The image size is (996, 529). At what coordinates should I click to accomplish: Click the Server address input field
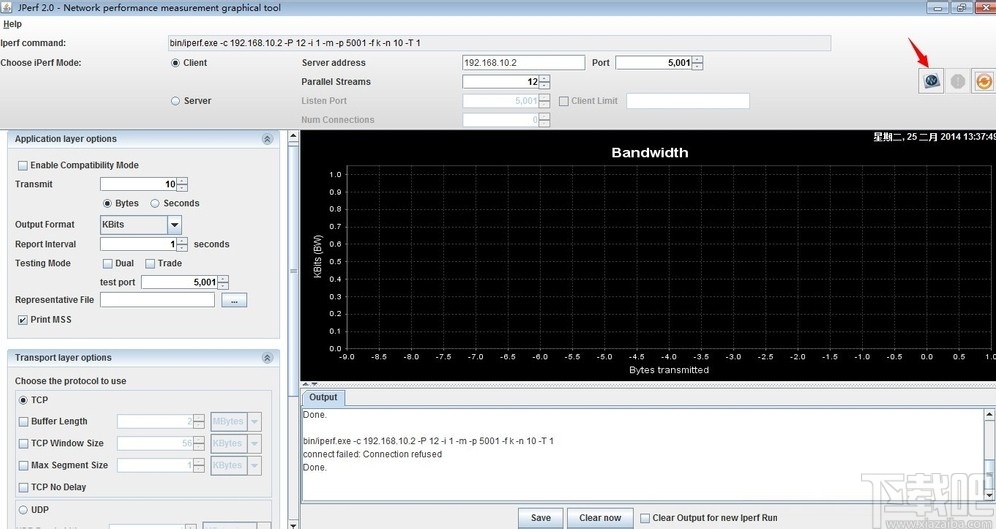(523, 63)
